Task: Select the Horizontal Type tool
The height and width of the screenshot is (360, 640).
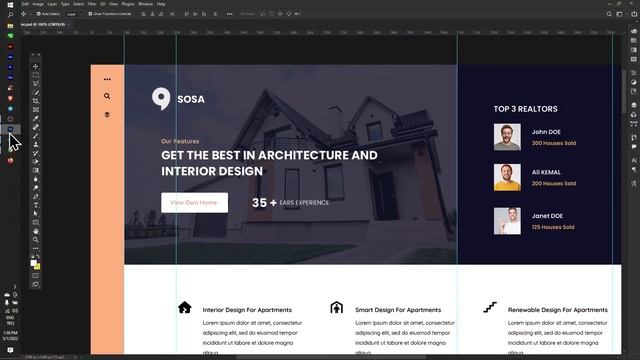Action: 36,205
